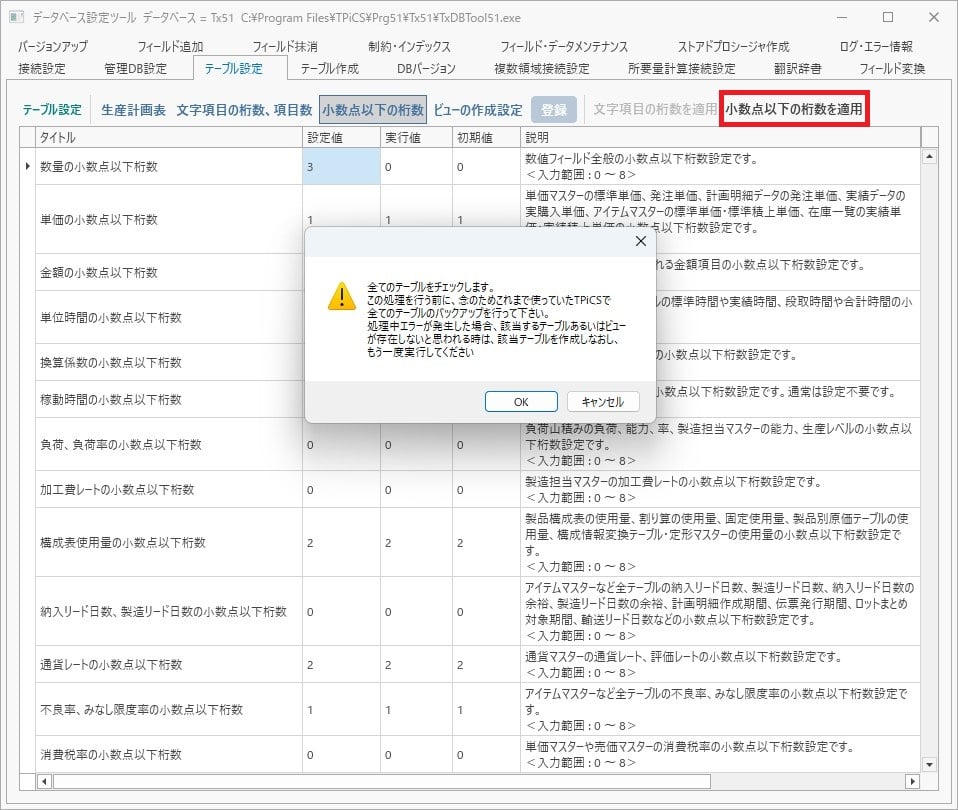Screen dimensions: 958x810
Task: Switch to the フィールド変換 tab
Action: pos(893,68)
